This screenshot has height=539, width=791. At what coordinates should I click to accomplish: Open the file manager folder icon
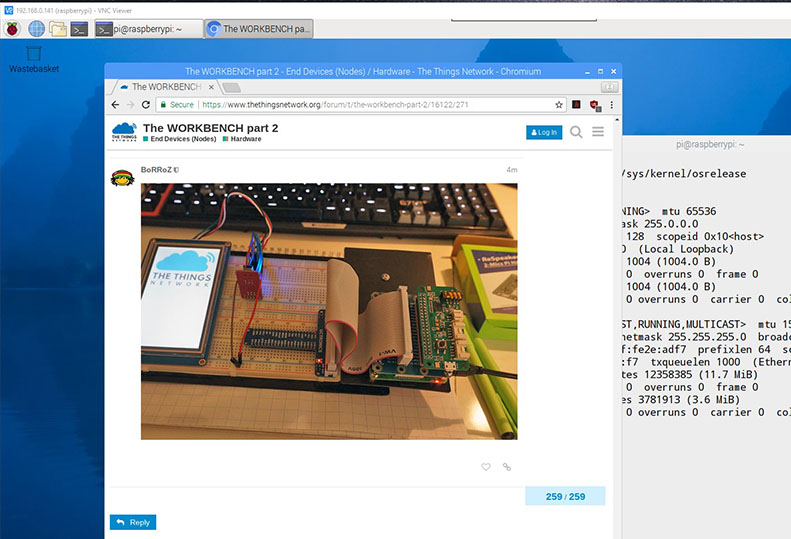click(x=58, y=29)
